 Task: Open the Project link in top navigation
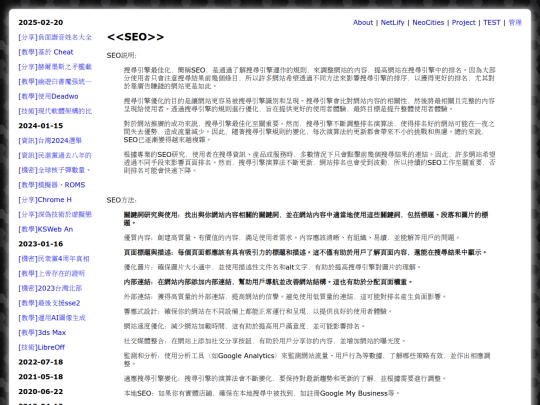click(x=464, y=22)
